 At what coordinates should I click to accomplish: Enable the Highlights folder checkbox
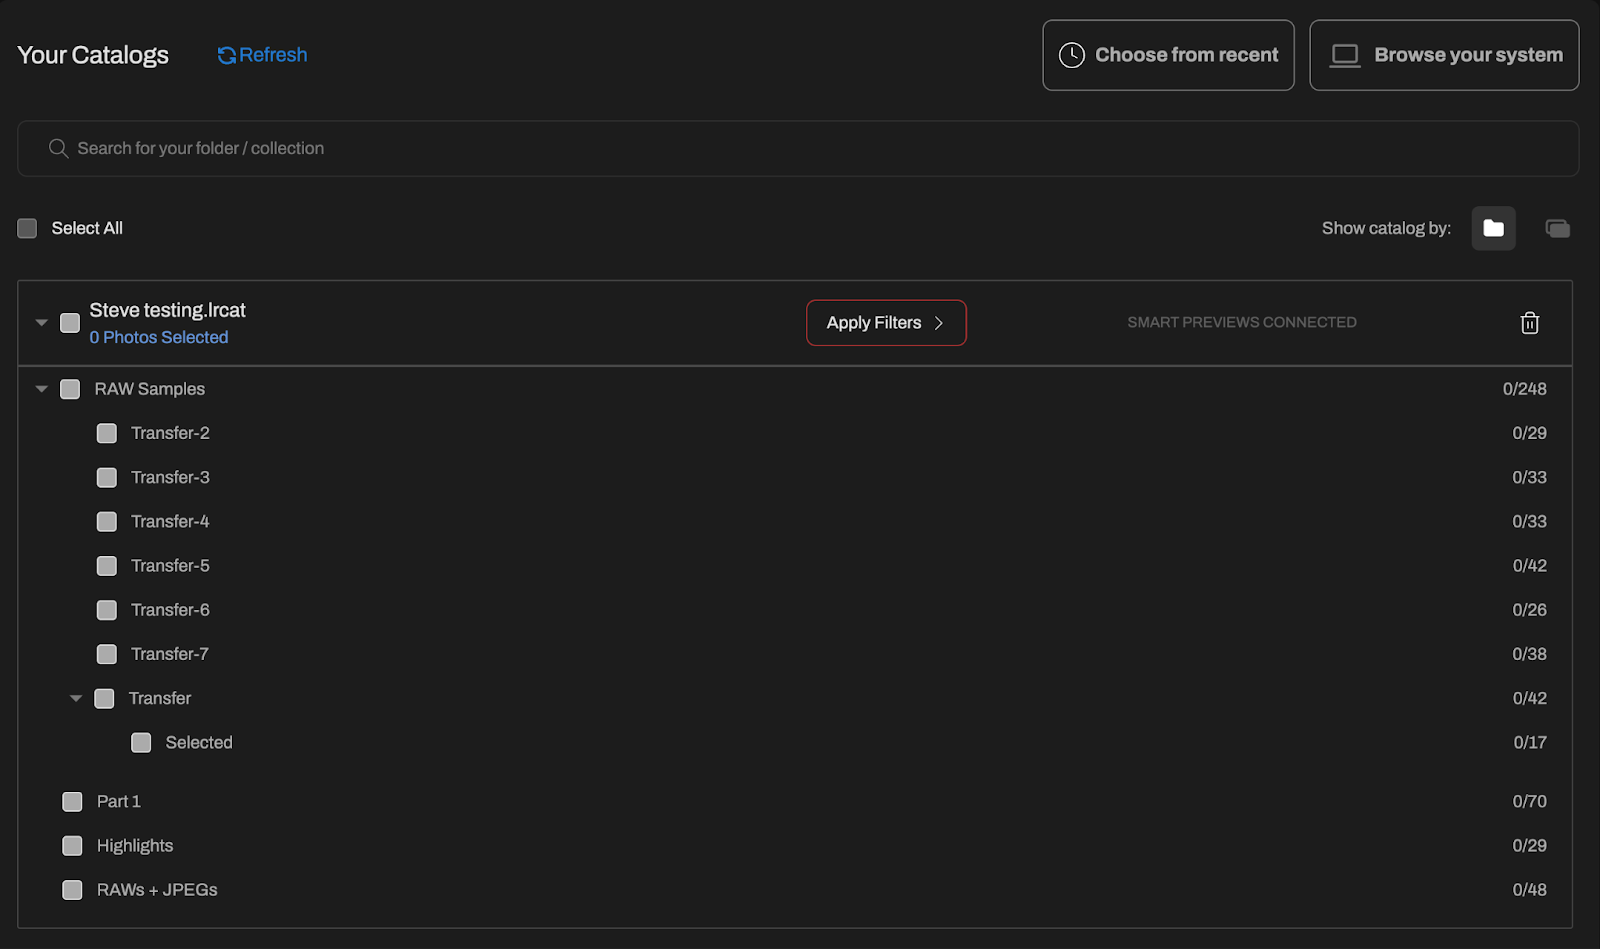coord(72,846)
